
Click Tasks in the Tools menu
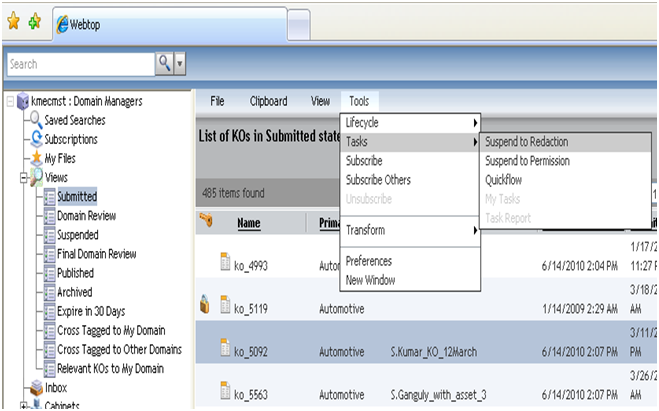(x=410, y=142)
